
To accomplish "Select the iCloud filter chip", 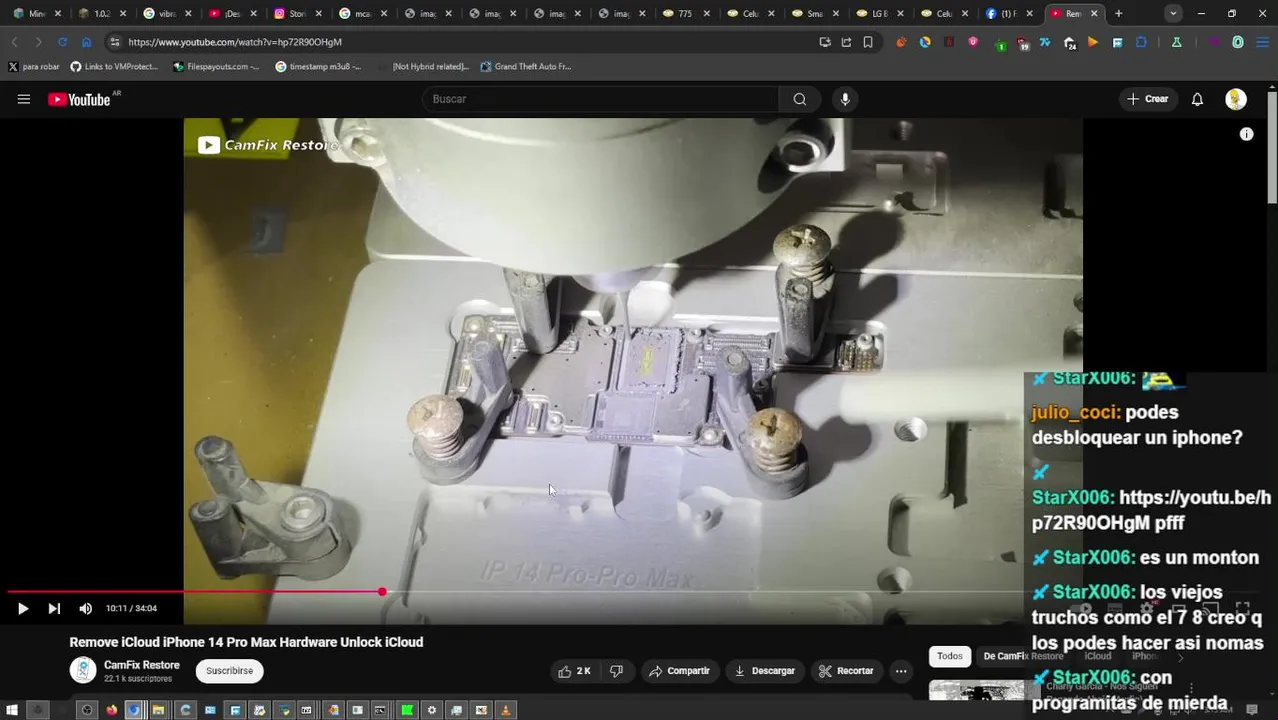I will 1098,656.
